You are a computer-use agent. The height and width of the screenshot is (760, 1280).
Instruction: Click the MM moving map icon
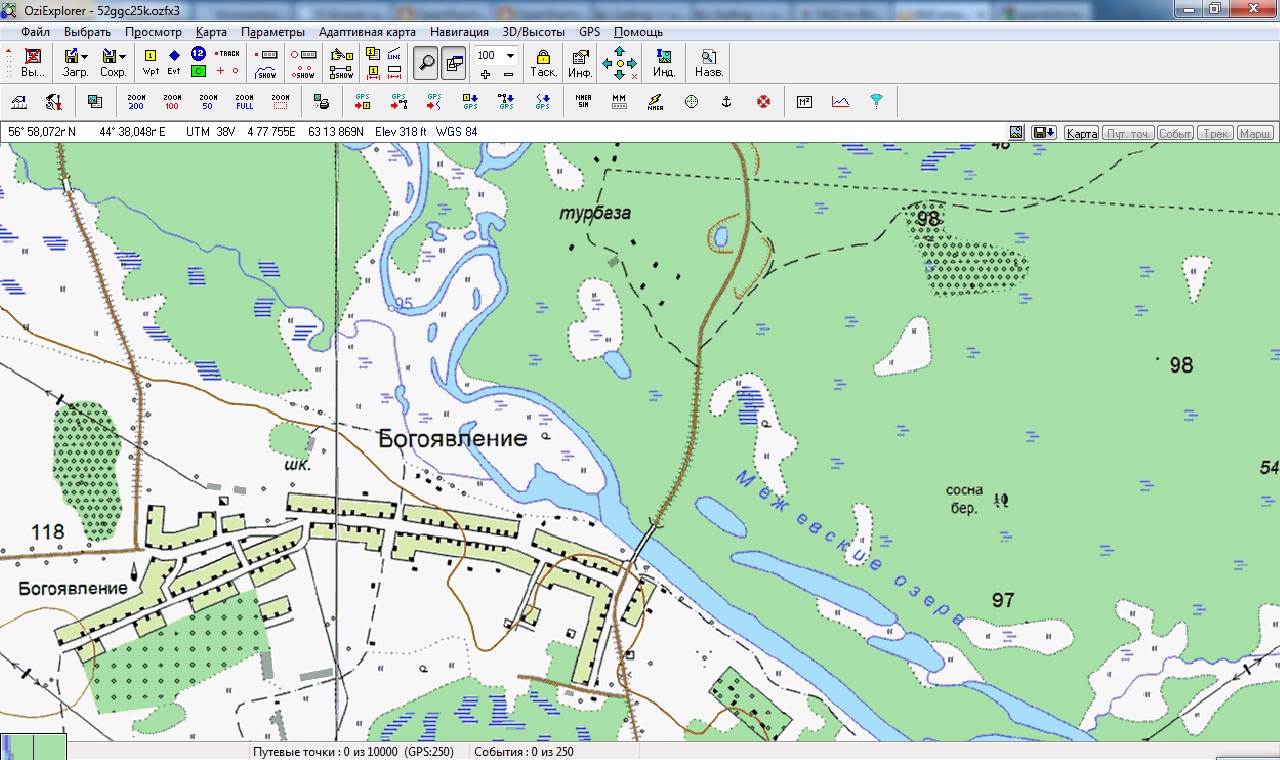point(619,101)
